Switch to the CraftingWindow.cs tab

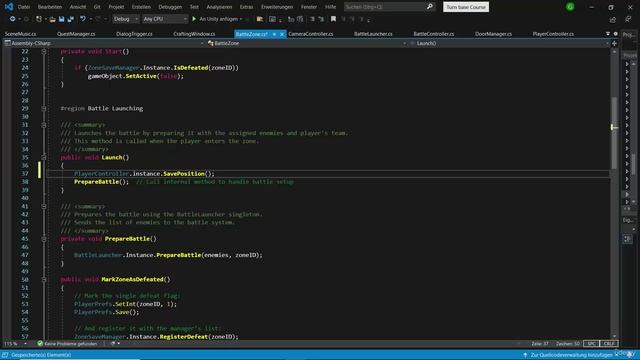194,34
